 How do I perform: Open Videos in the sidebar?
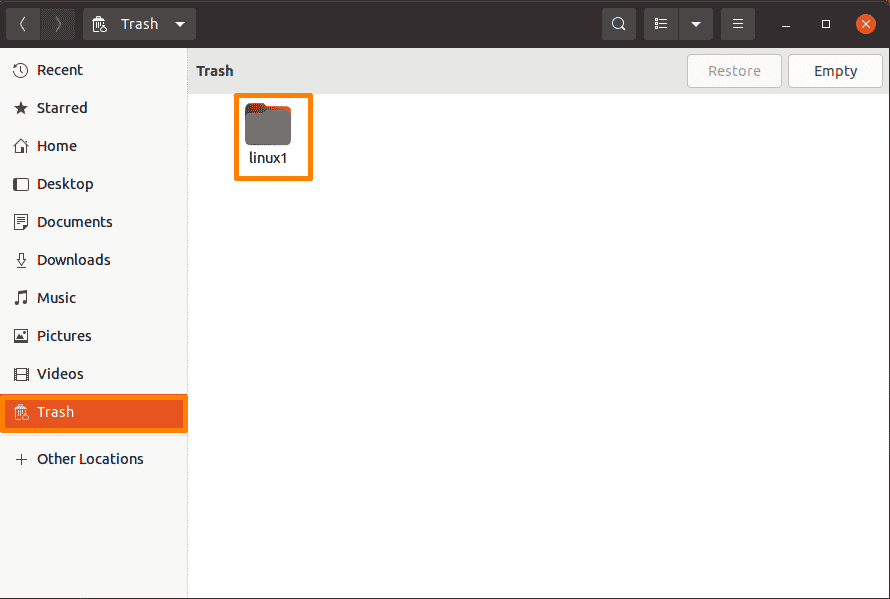(94, 374)
